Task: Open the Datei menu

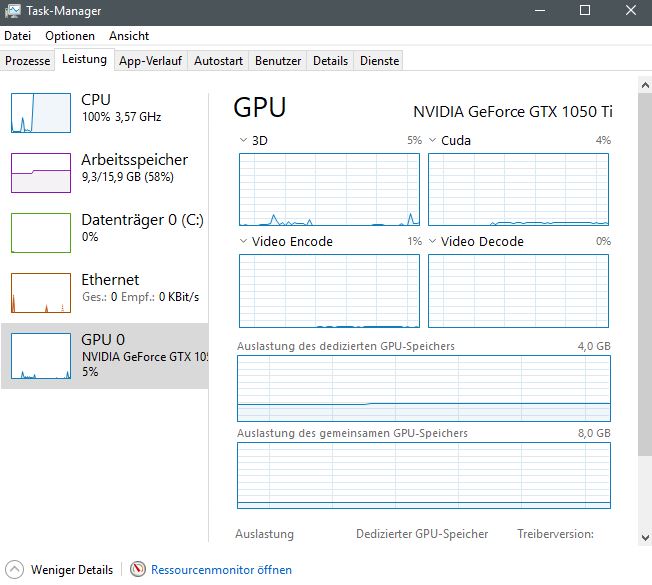Action: 18,35
